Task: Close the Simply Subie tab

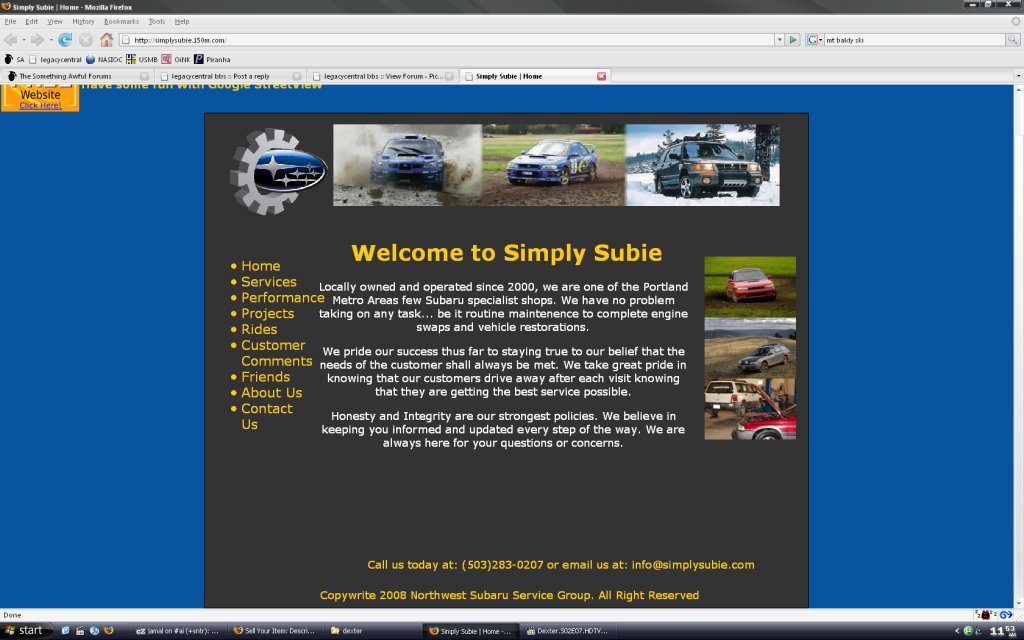Action: pyautogui.click(x=601, y=76)
